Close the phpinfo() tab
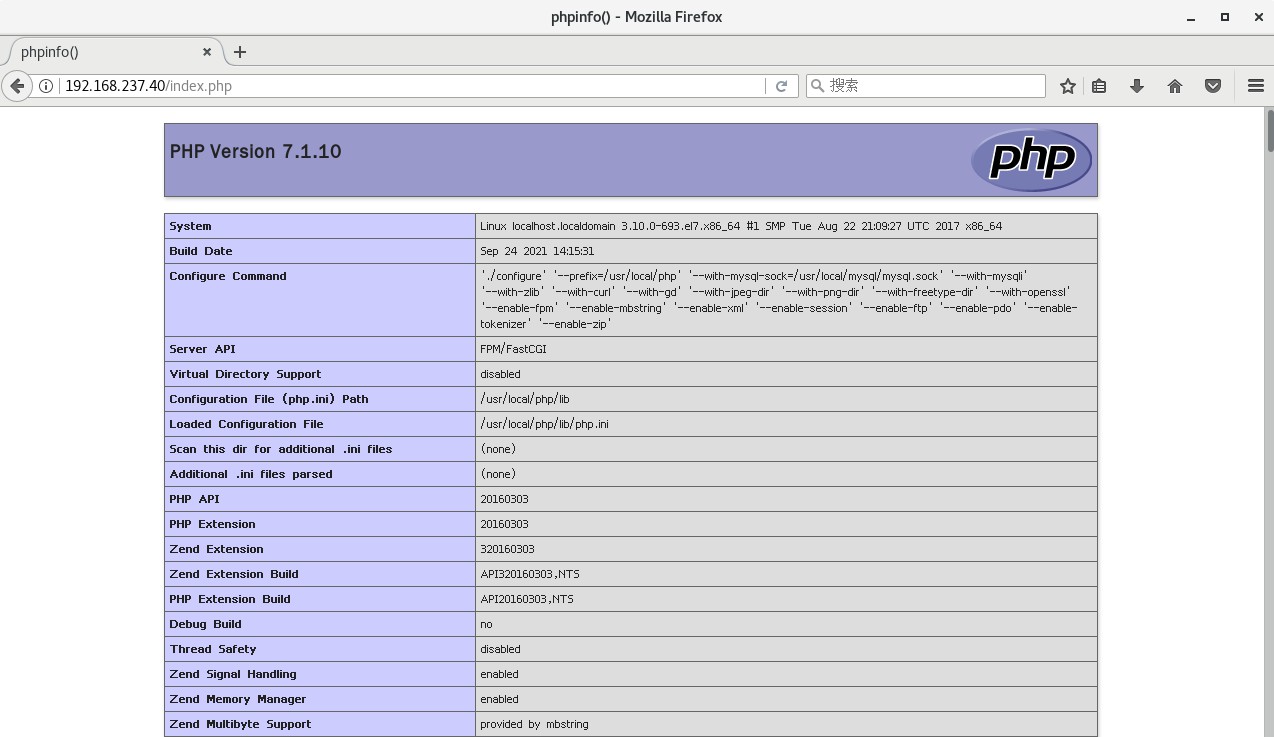Image resolution: width=1274 pixels, height=737 pixels. [207, 52]
